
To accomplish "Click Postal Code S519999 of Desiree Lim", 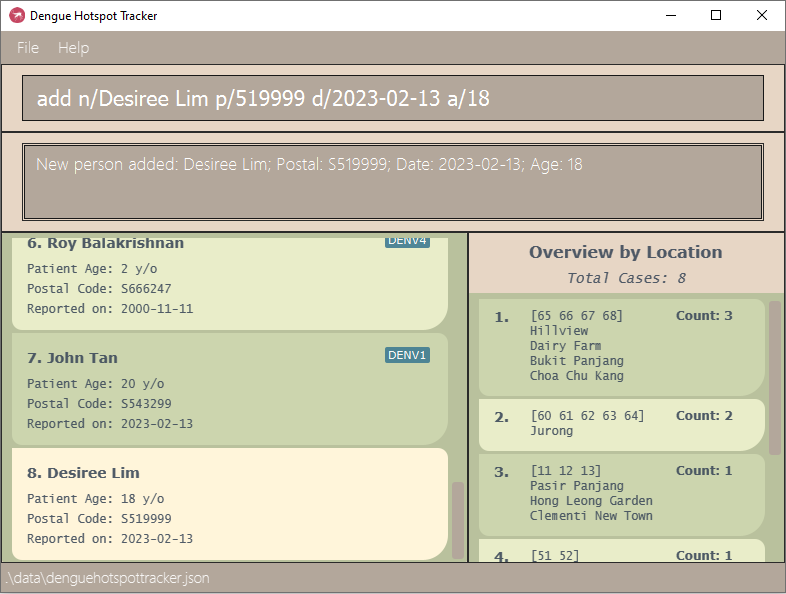I will 99,519.
